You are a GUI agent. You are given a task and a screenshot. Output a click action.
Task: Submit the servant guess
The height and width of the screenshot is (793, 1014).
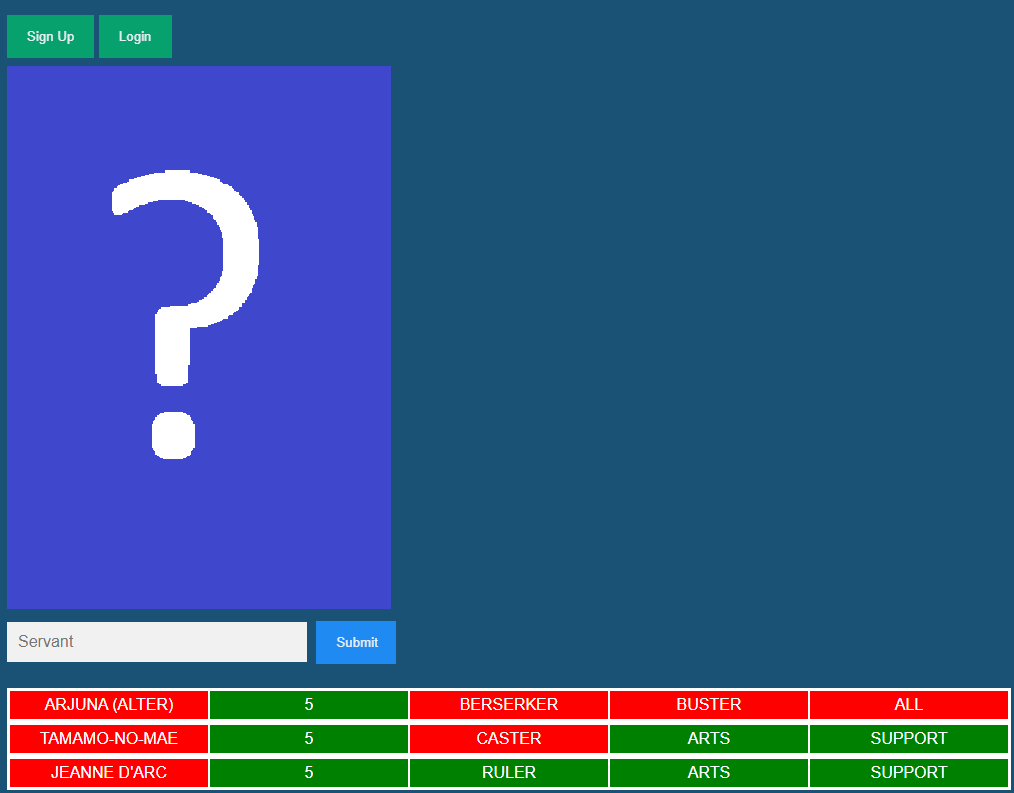tap(356, 642)
